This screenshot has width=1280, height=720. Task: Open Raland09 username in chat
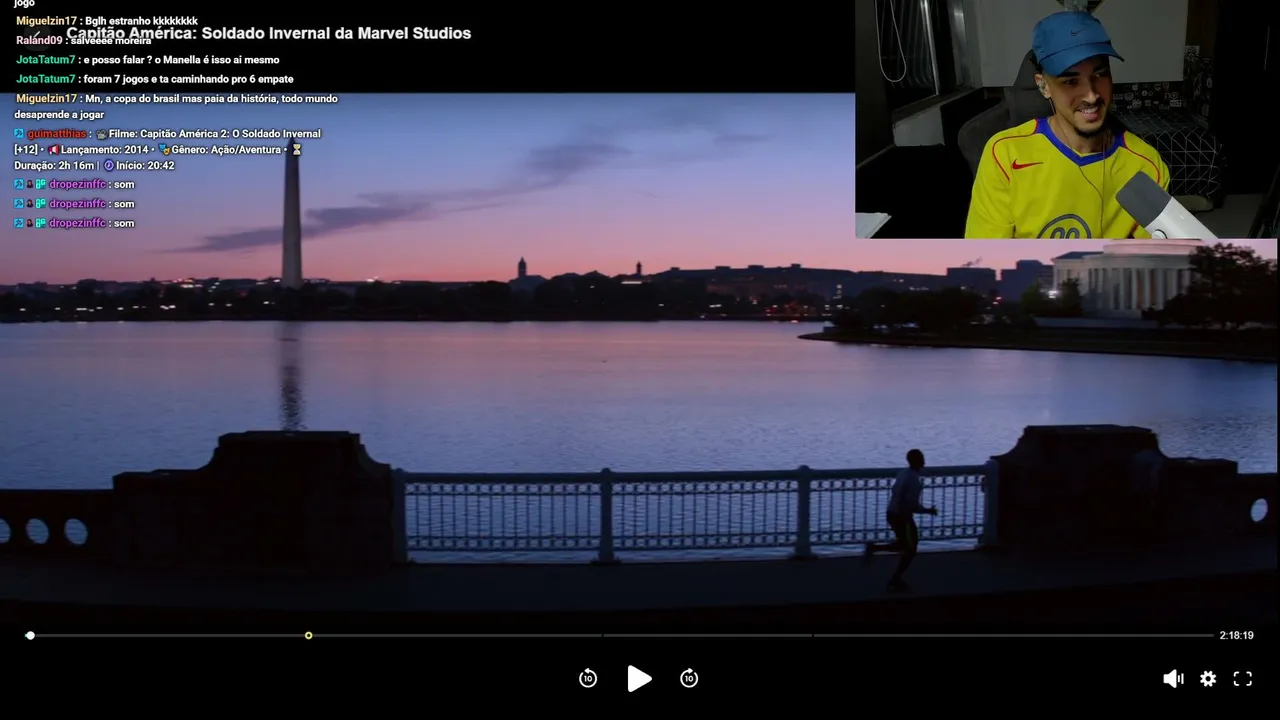pyautogui.click(x=39, y=41)
